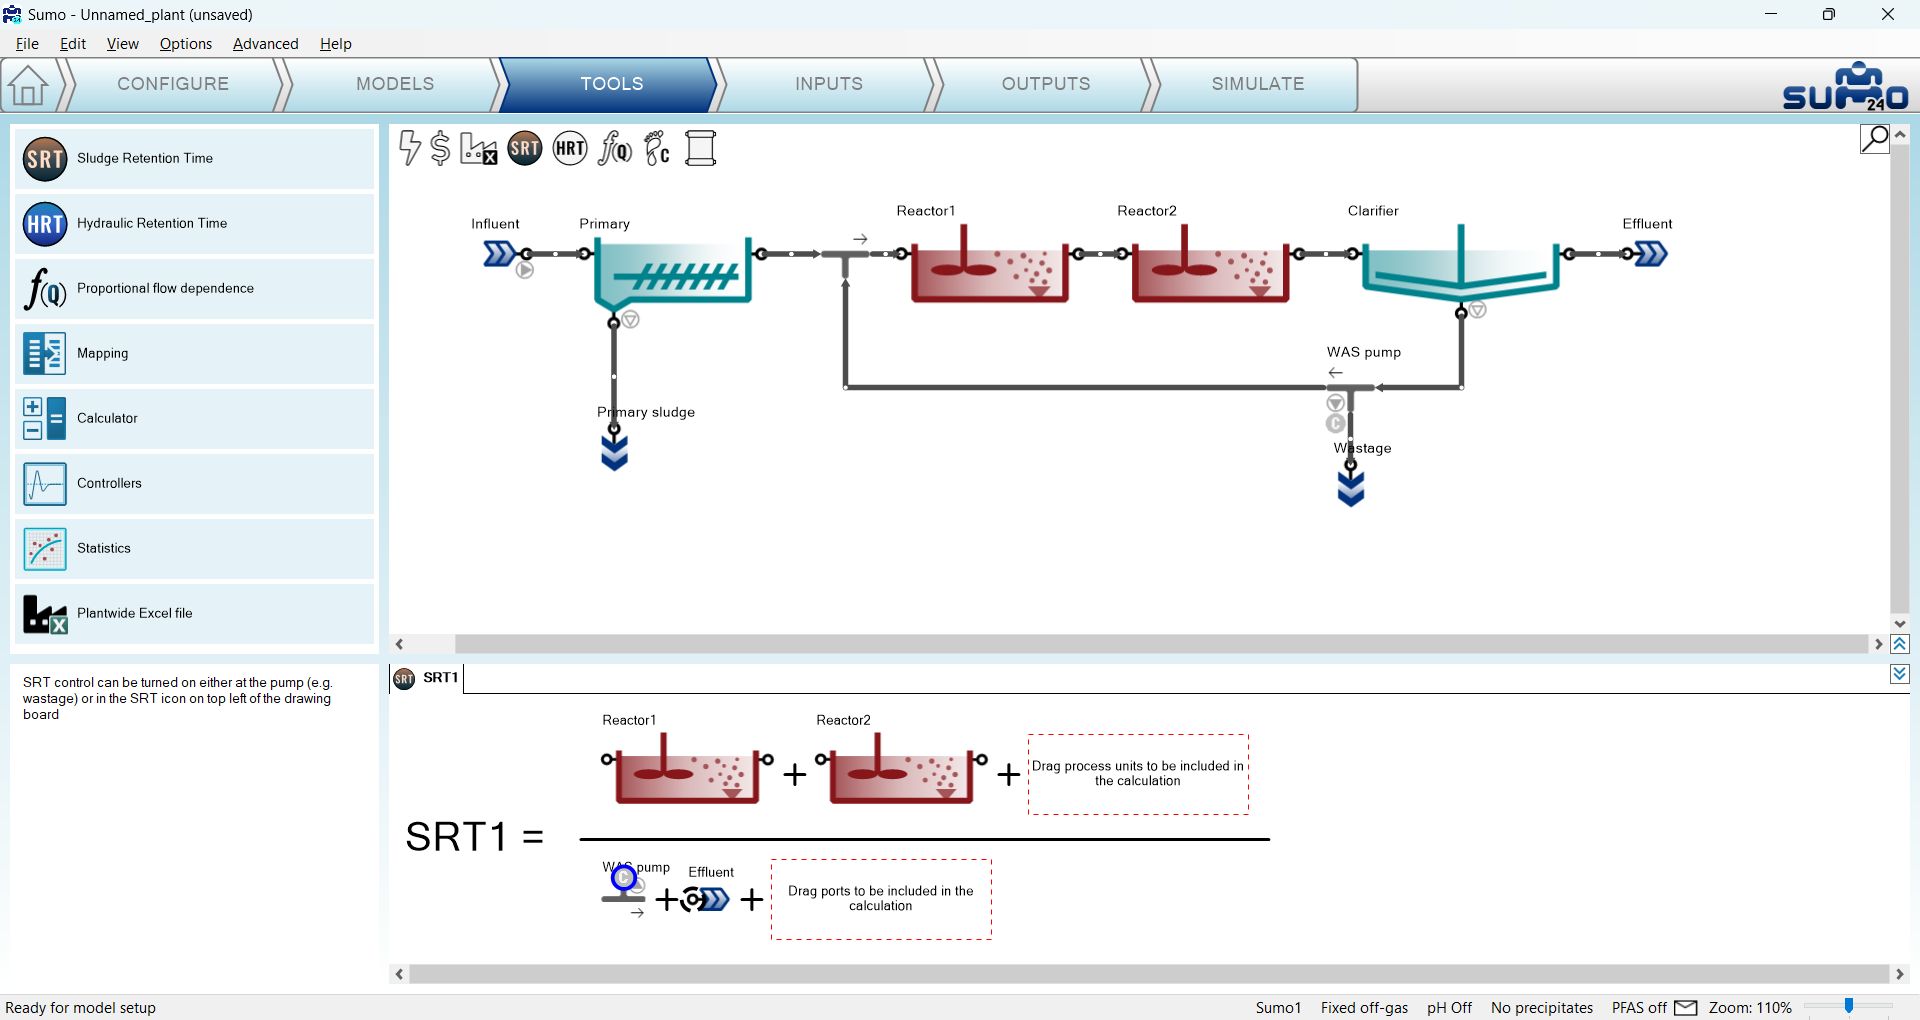Select the Influent unit on the flowsheet
Screen dimensions: 1920x1020
coord(500,254)
